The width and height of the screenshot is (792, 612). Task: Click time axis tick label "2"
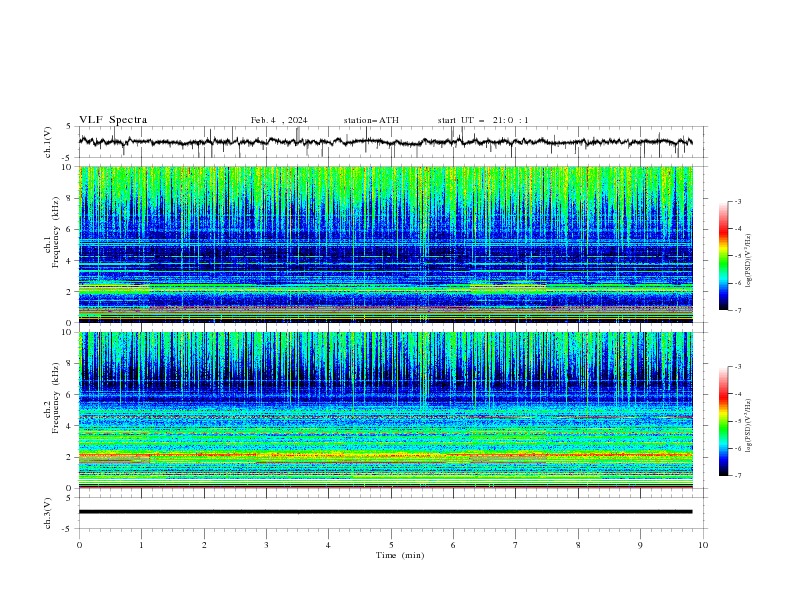[204, 545]
